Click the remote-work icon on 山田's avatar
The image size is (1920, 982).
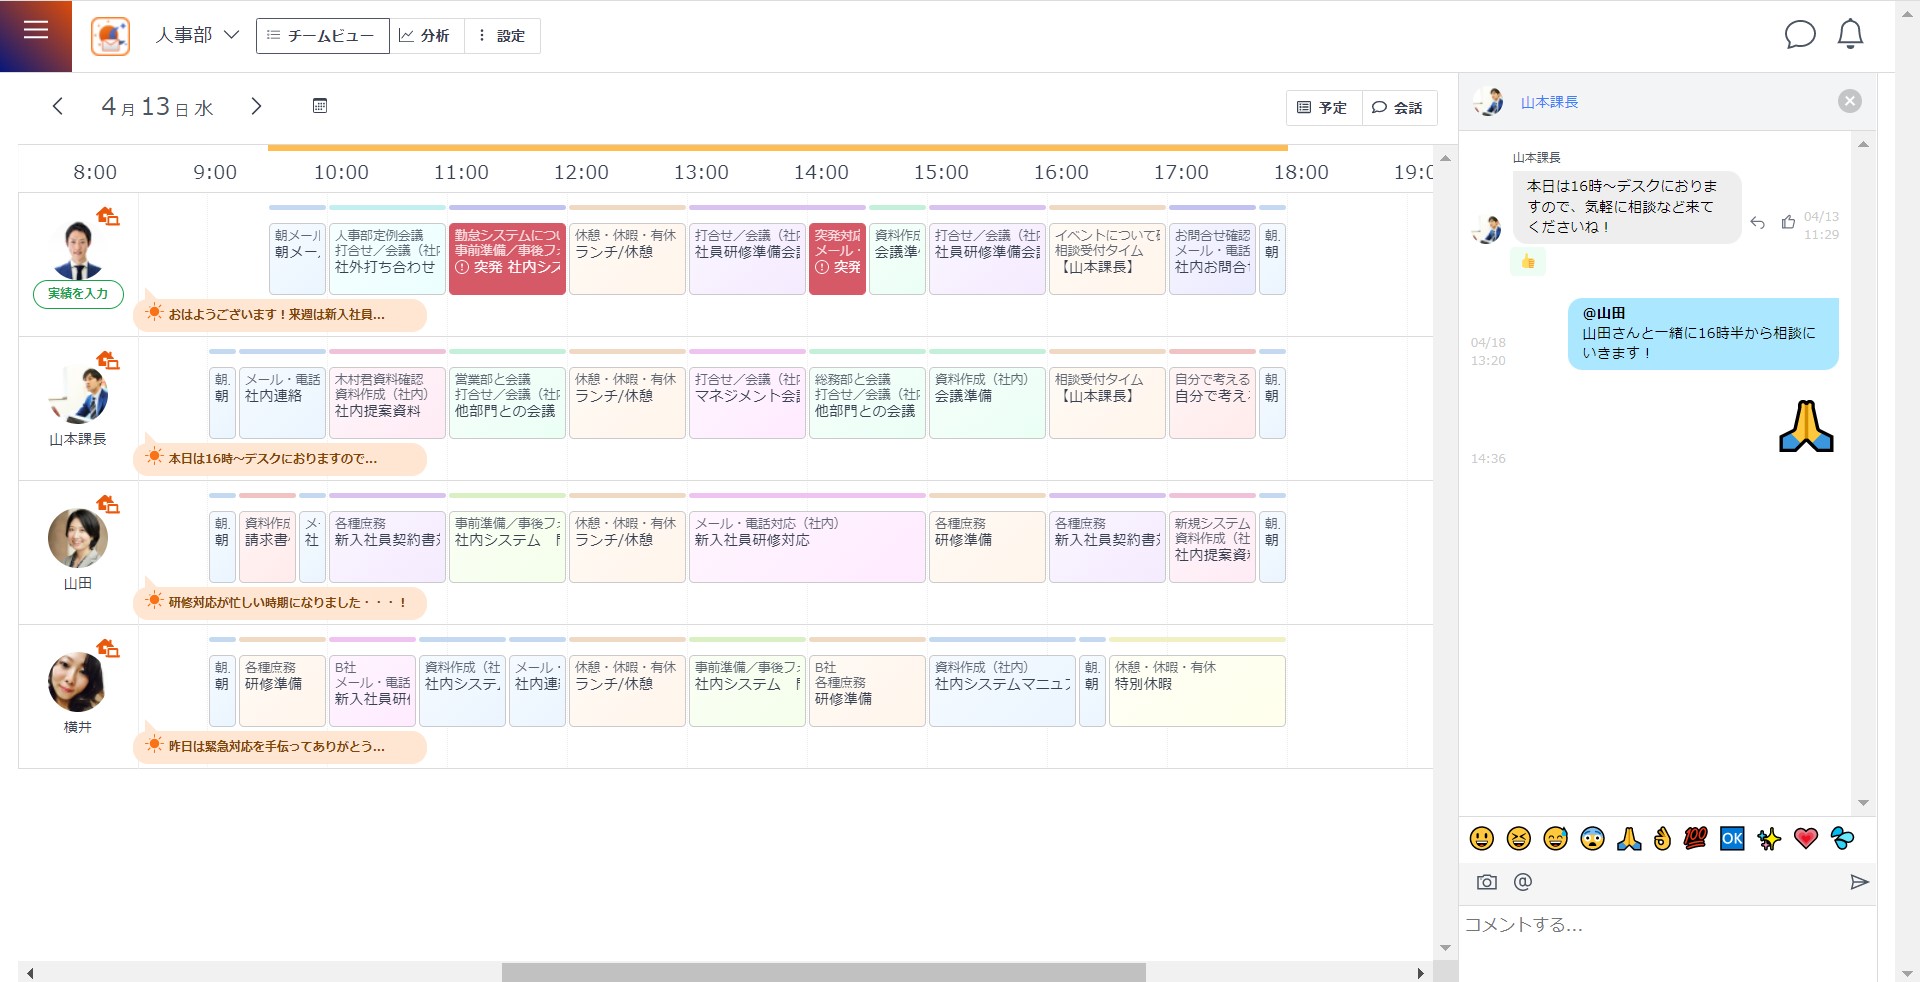tap(108, 504)
